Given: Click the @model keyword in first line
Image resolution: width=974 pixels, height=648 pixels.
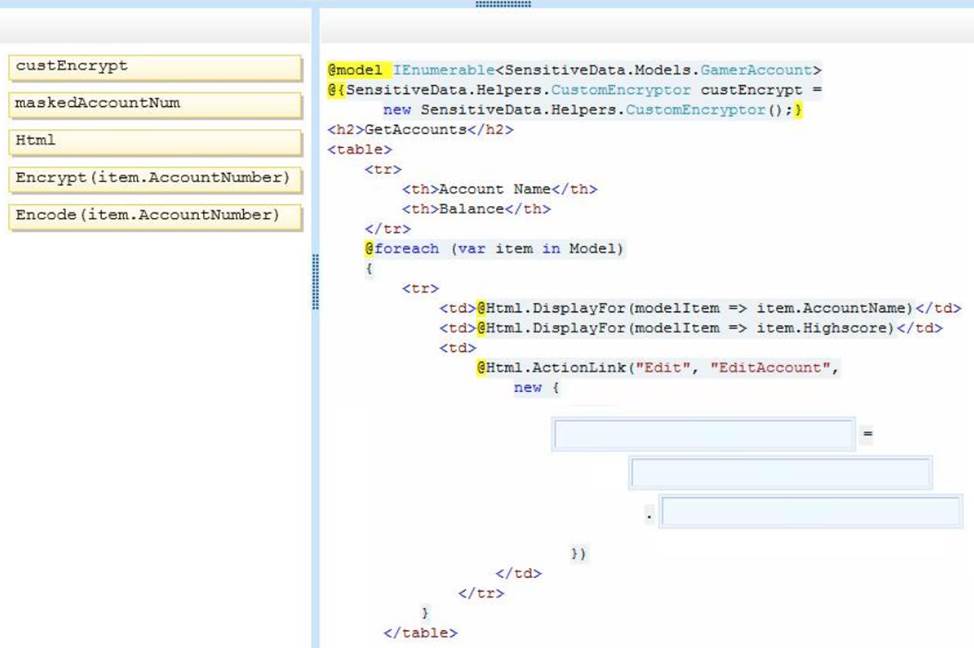Looking at the screenshot, I should click(x=355, y=70).
